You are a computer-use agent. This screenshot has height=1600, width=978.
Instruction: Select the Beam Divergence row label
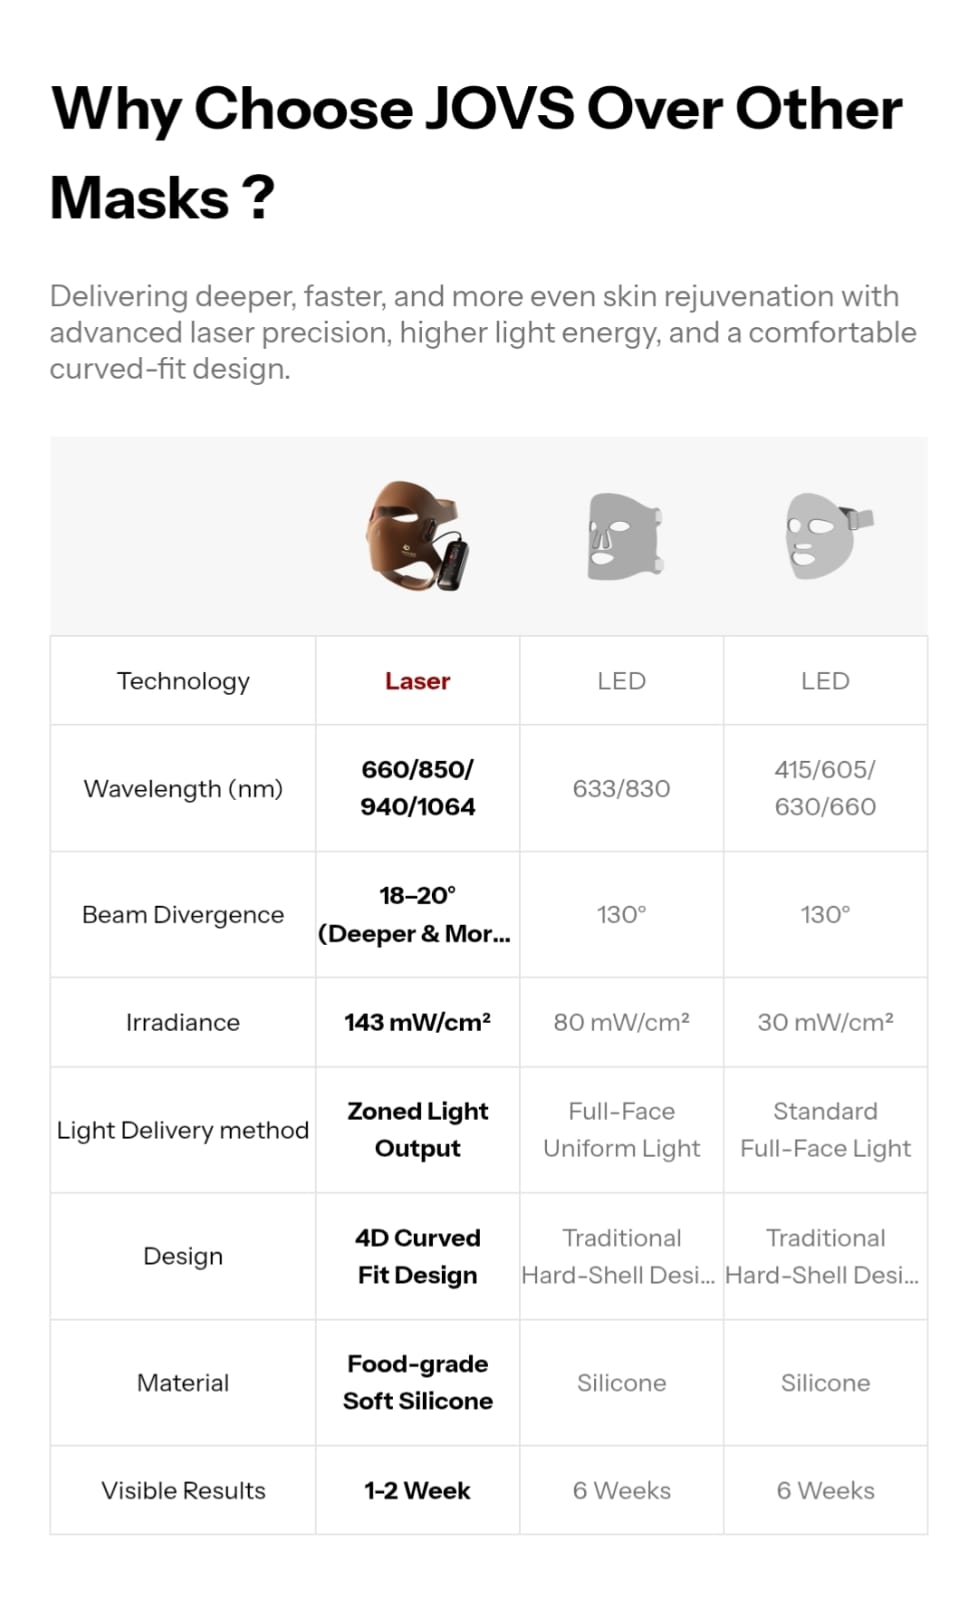183,915
